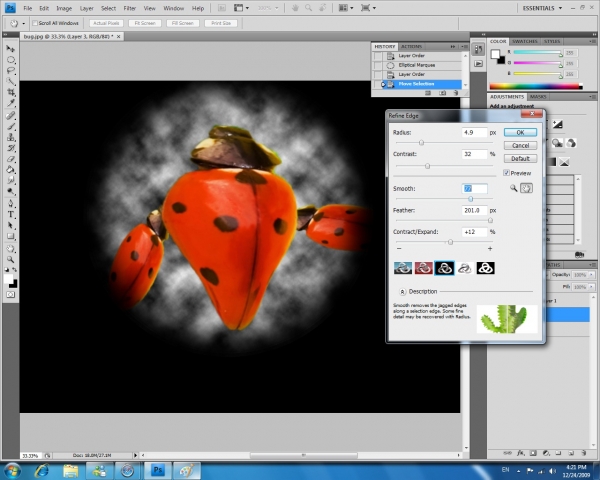Select the Magic Wand tool

point(11,81)
